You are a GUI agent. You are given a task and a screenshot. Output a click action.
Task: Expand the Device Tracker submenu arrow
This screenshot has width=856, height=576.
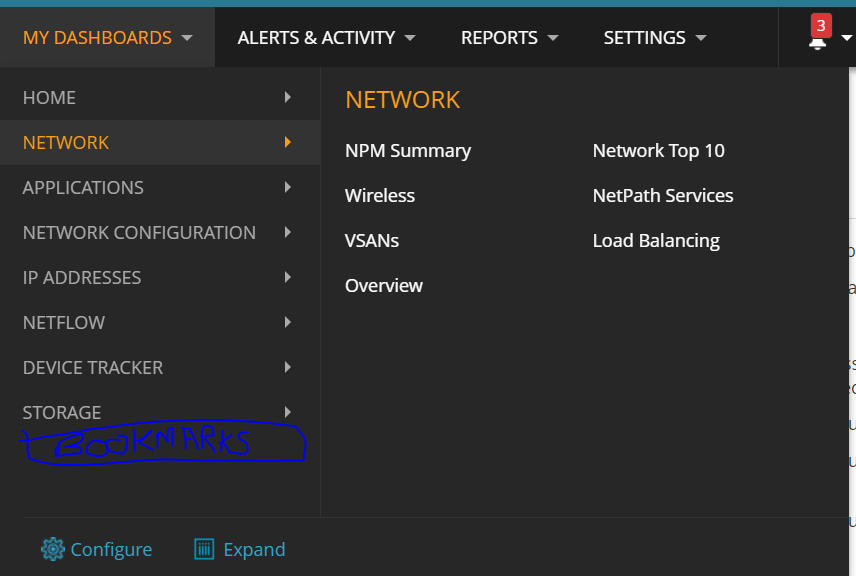click(288, 367)
